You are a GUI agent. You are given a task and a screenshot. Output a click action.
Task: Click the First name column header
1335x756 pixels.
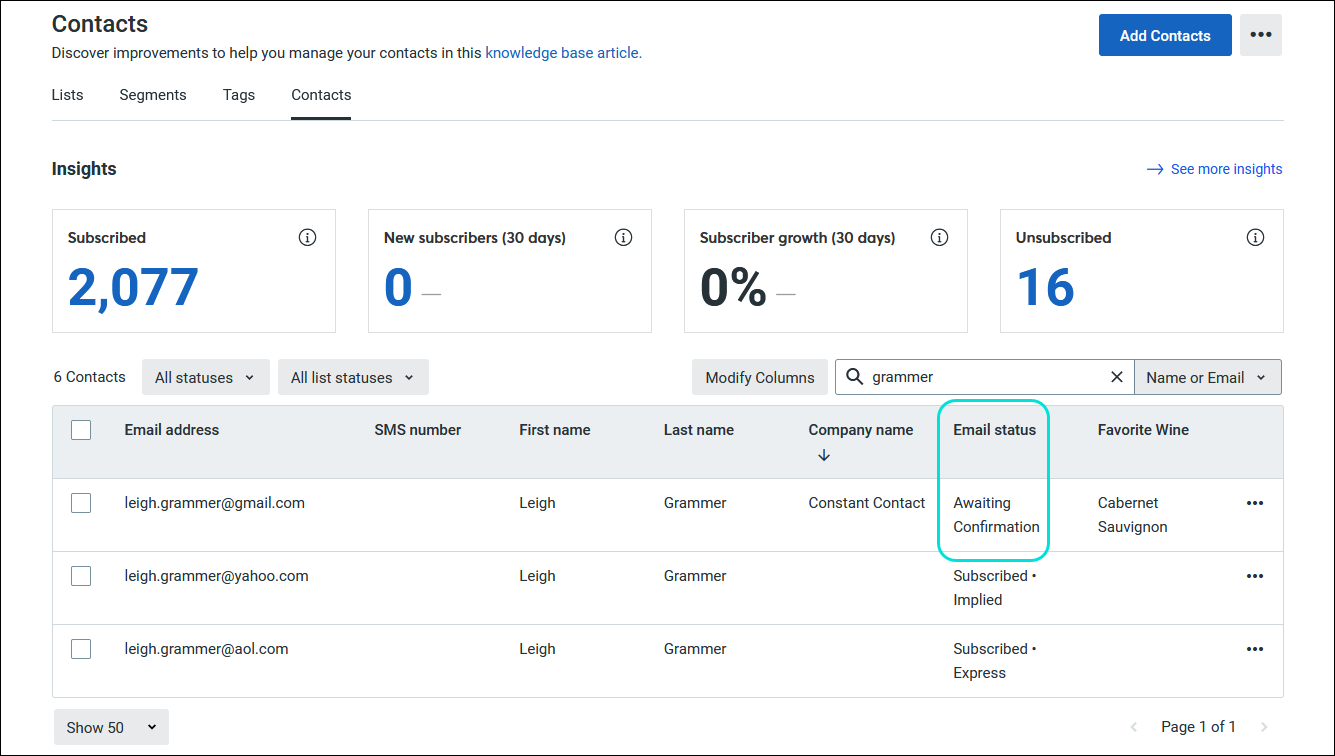pyautogui.click(x=555, y=430)
